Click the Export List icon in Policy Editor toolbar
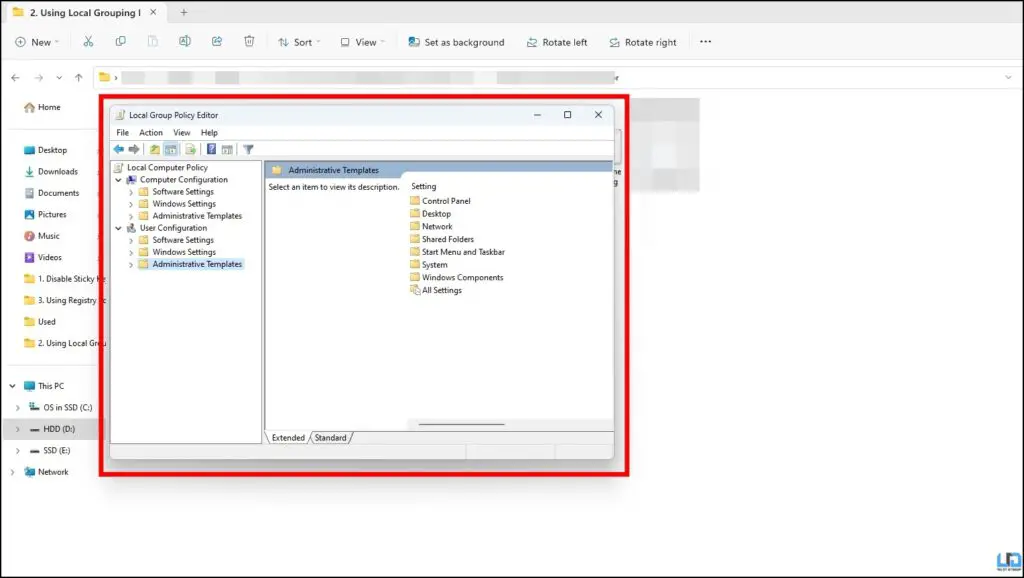 (x=190, y=150)
